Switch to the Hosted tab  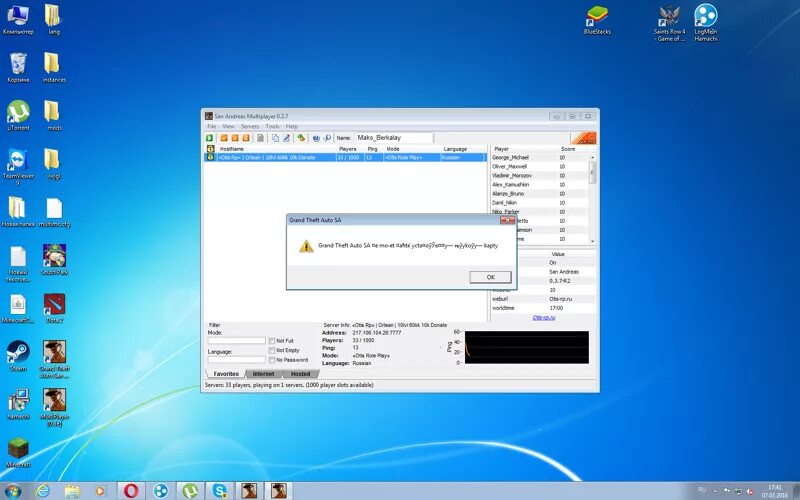click(301, 374)
